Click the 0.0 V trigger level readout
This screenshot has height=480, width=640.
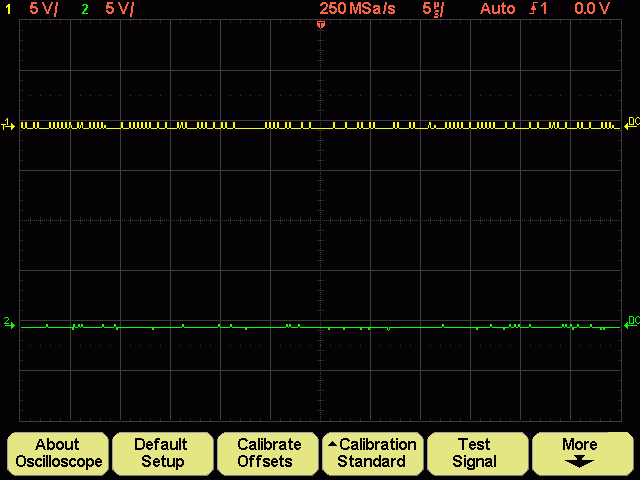pos(592,9)
